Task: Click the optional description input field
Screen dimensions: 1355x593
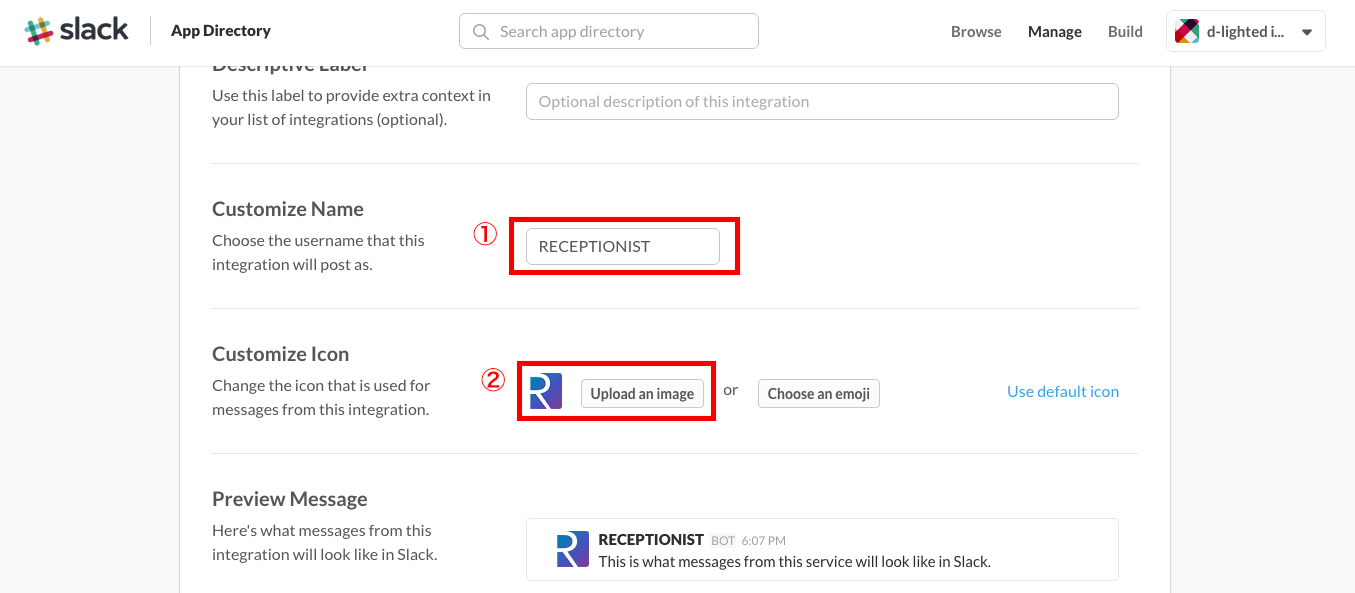Action: coord(822,102)
